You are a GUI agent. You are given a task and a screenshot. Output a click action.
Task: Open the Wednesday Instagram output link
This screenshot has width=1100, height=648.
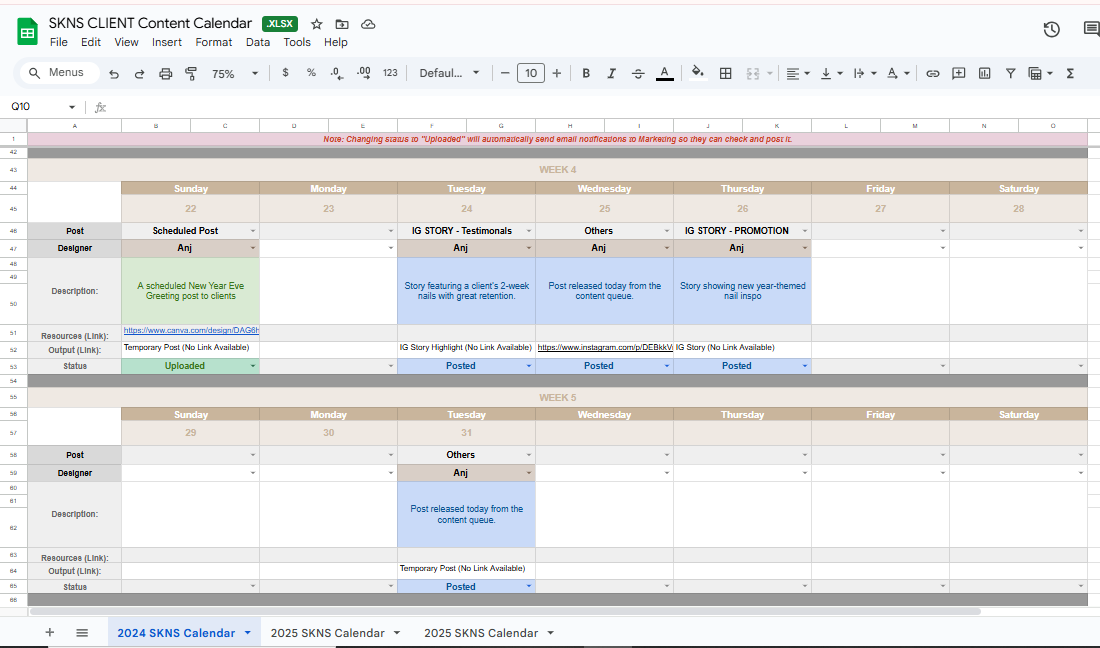tap(603, 348)
